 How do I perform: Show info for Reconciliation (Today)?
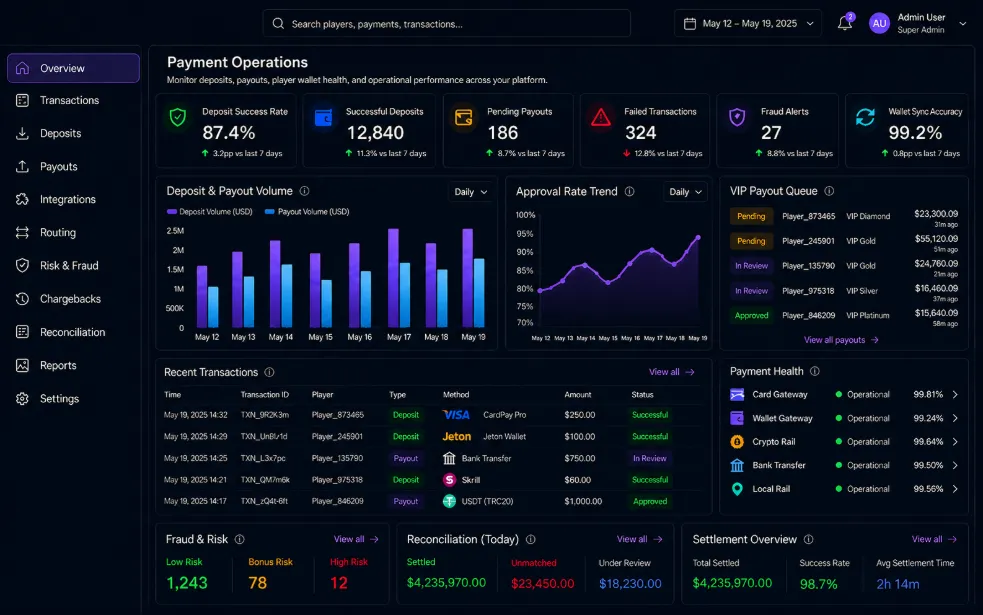pos(530,539)
